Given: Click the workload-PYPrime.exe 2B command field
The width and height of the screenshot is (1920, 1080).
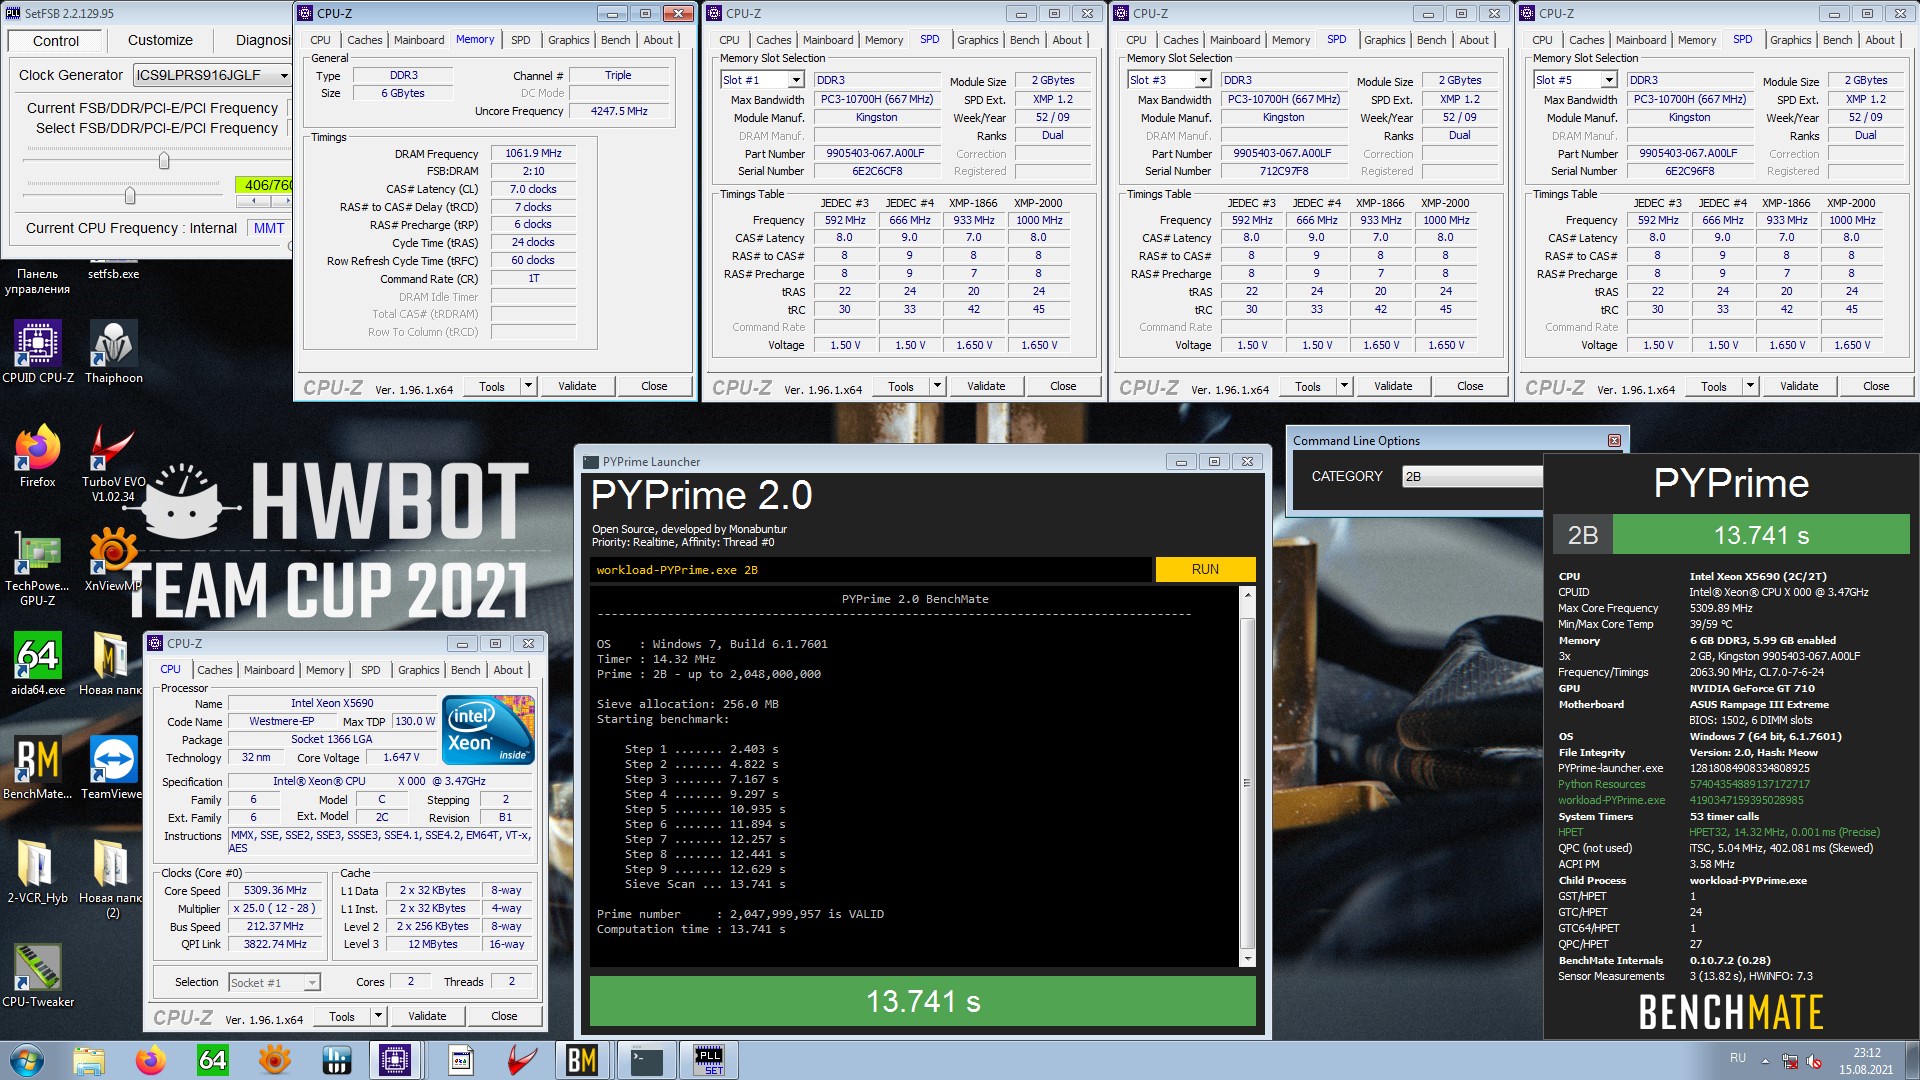Looking at the screenshot, I should click(x=870, y=570).
